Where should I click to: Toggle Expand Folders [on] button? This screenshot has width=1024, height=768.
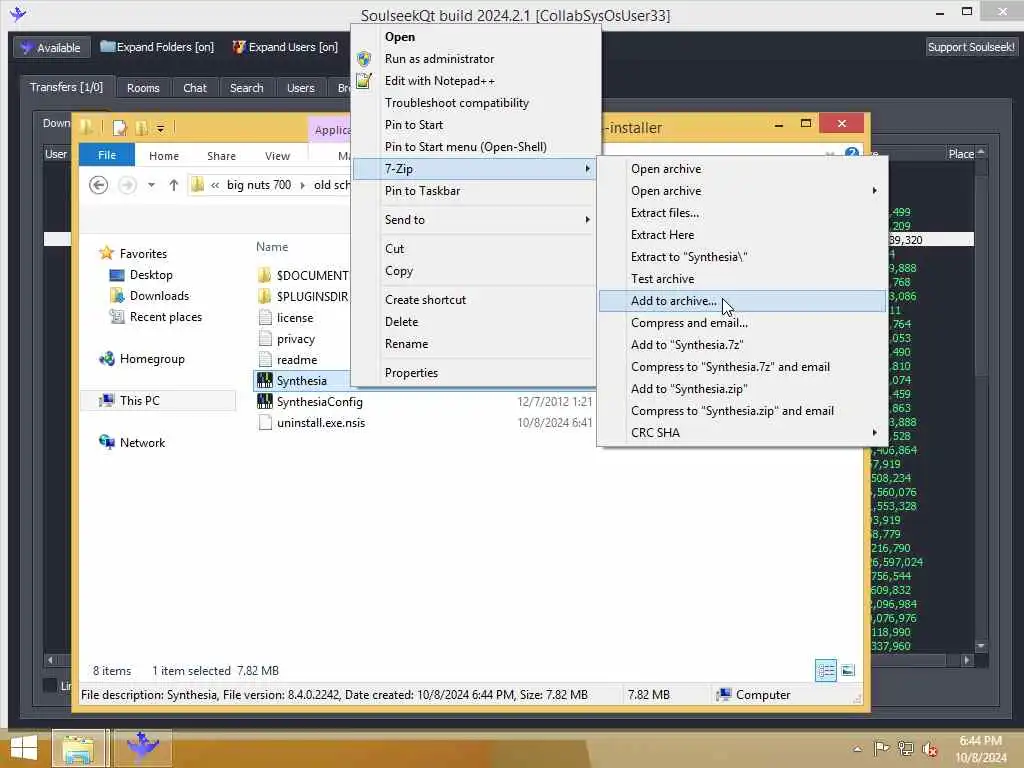157,47
